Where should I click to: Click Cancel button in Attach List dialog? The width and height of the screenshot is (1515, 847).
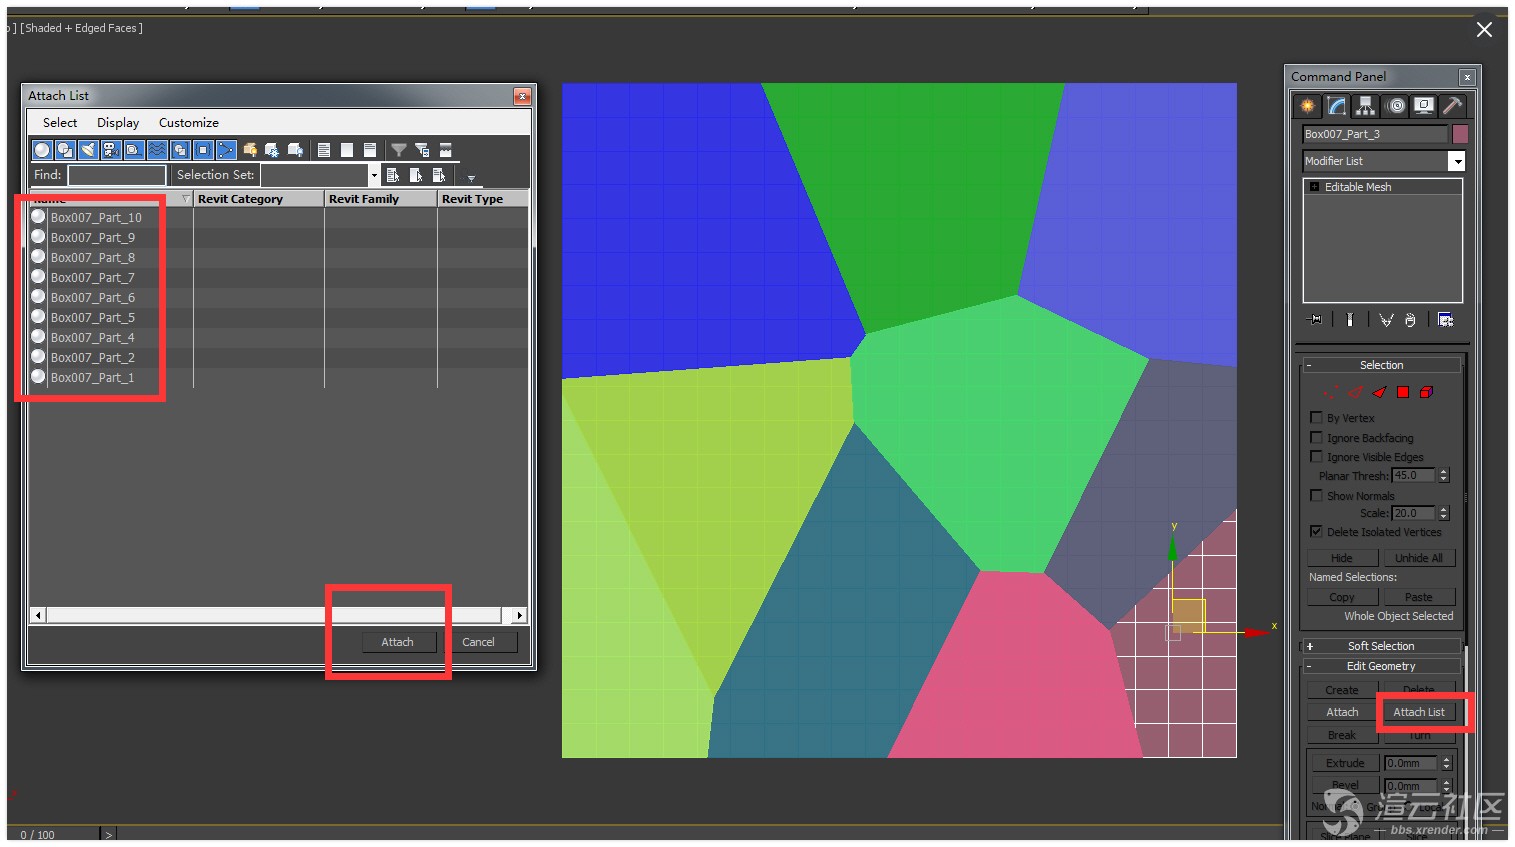point(478,642)
